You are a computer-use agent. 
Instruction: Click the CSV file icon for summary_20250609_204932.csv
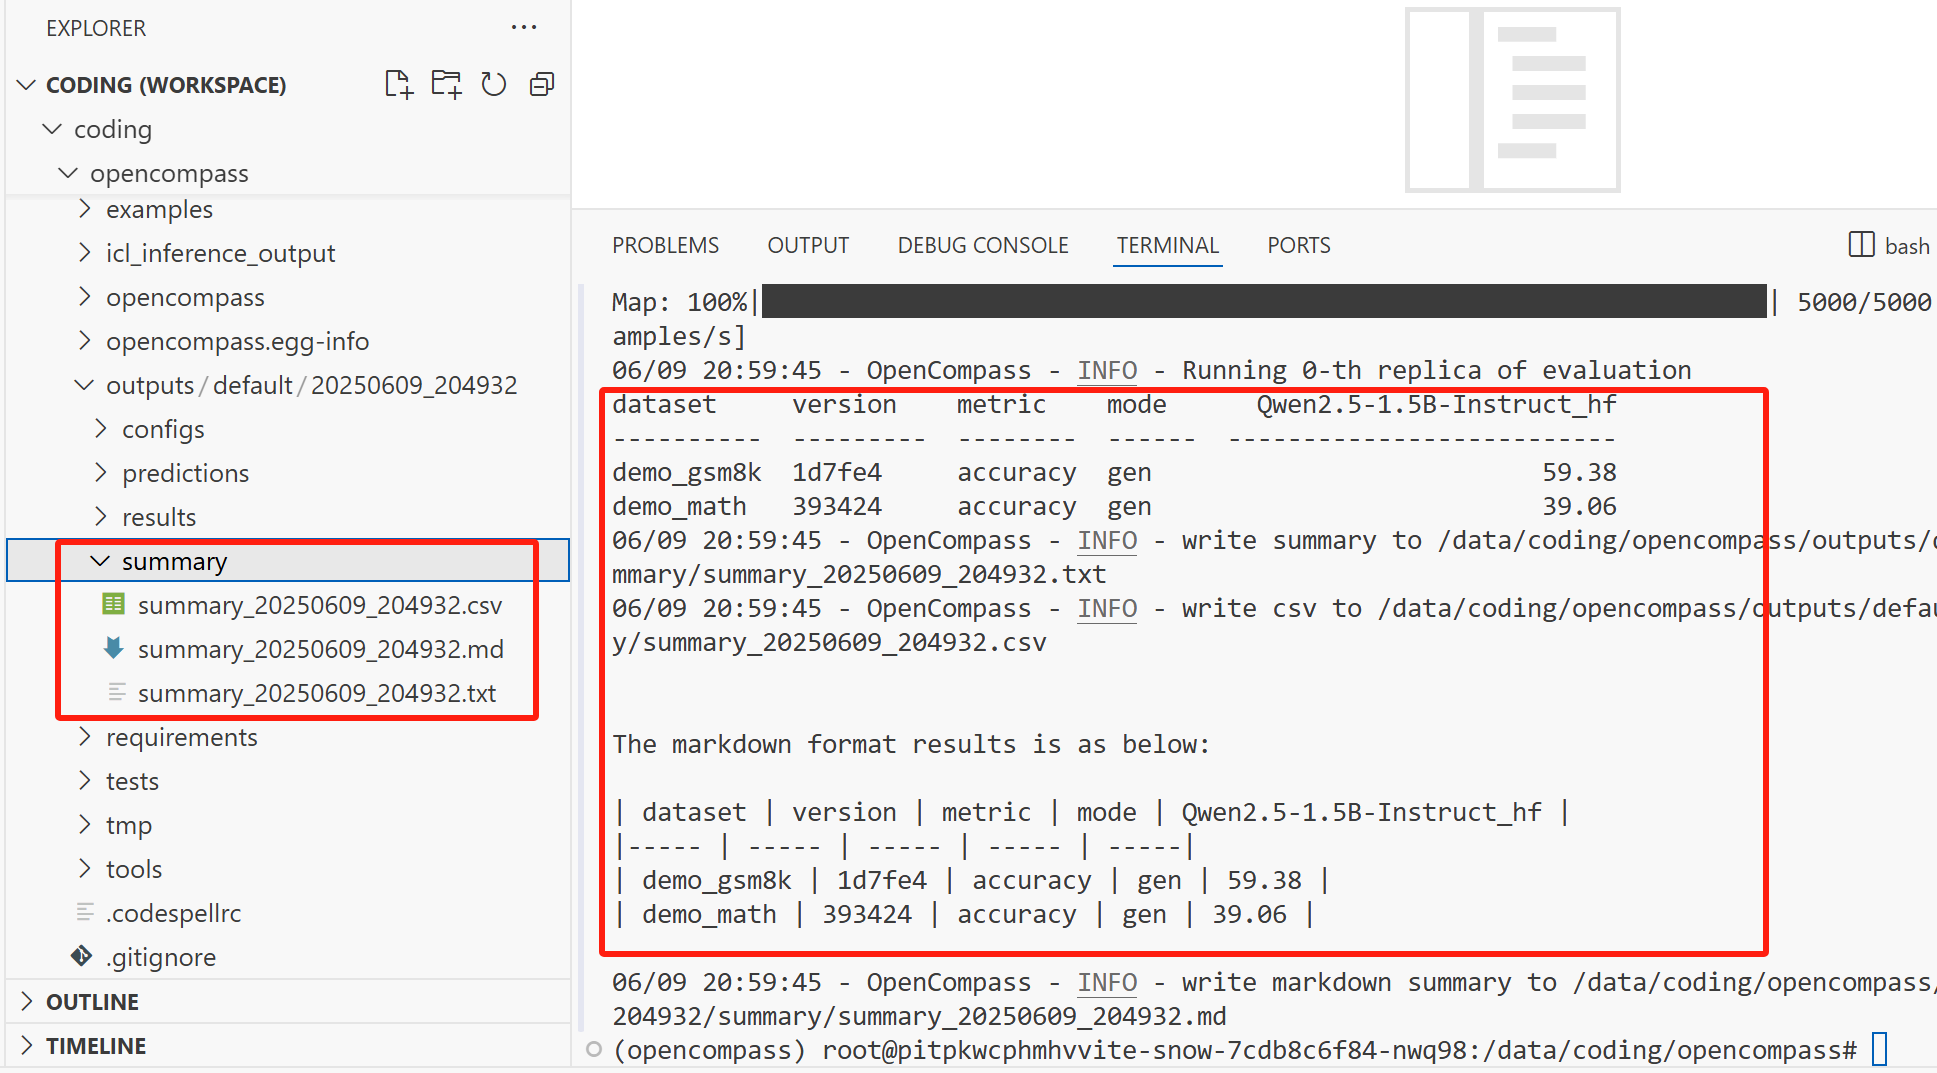tap(114, 604)
